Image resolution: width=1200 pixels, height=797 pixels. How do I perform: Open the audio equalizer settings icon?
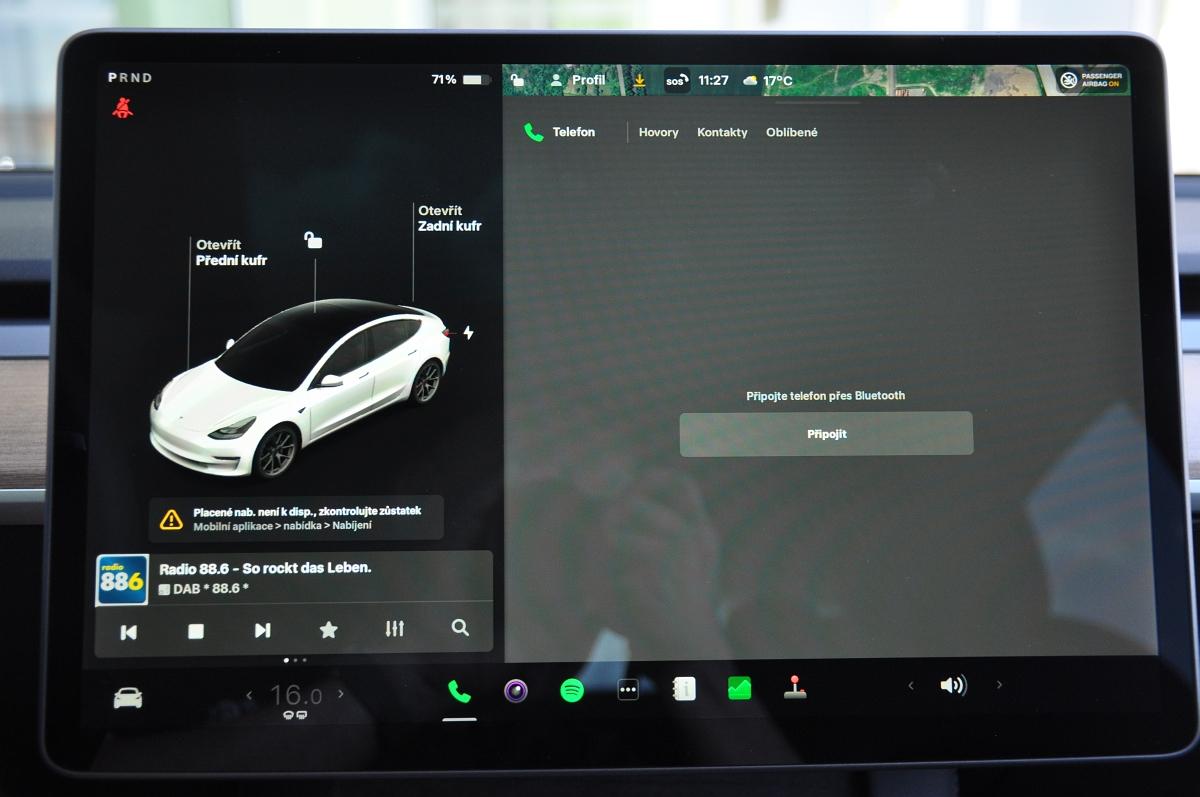(394, 629)
